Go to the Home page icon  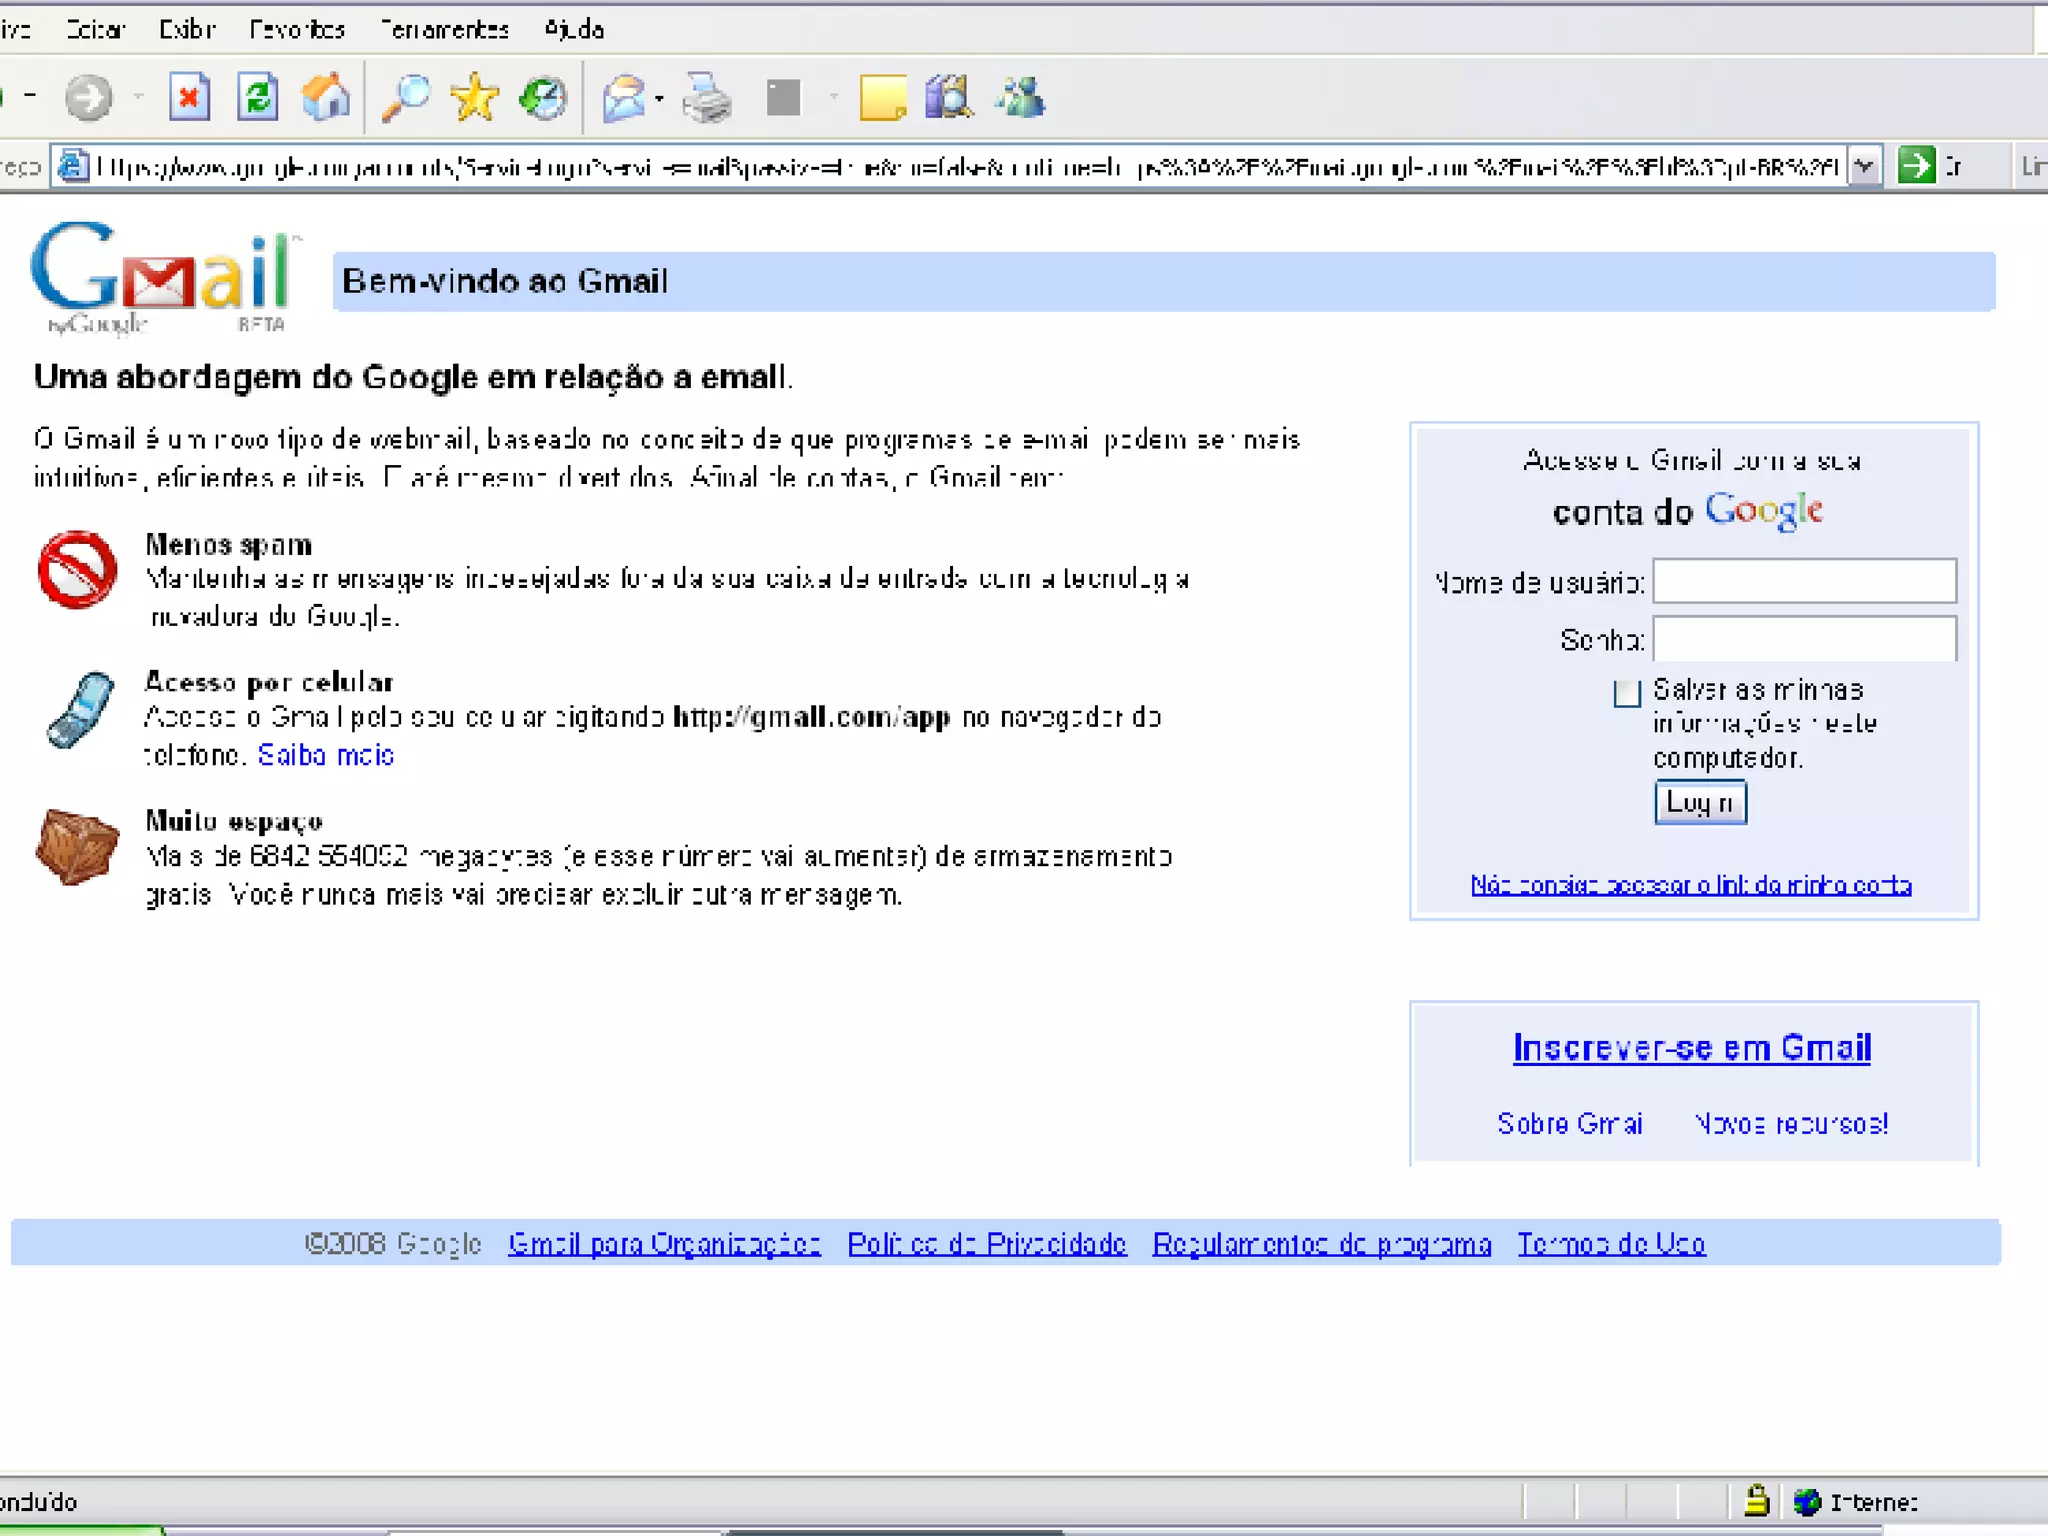(326, 98)
